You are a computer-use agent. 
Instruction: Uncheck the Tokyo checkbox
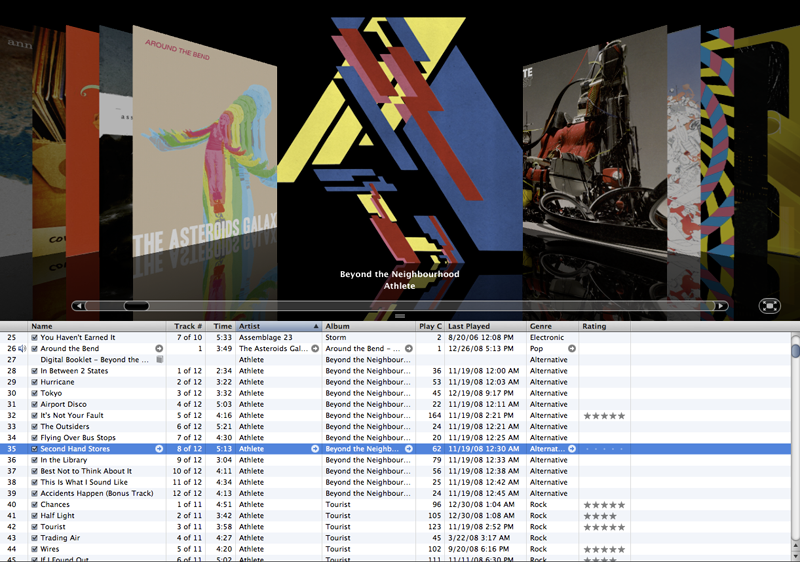click(x=35, y=393)
